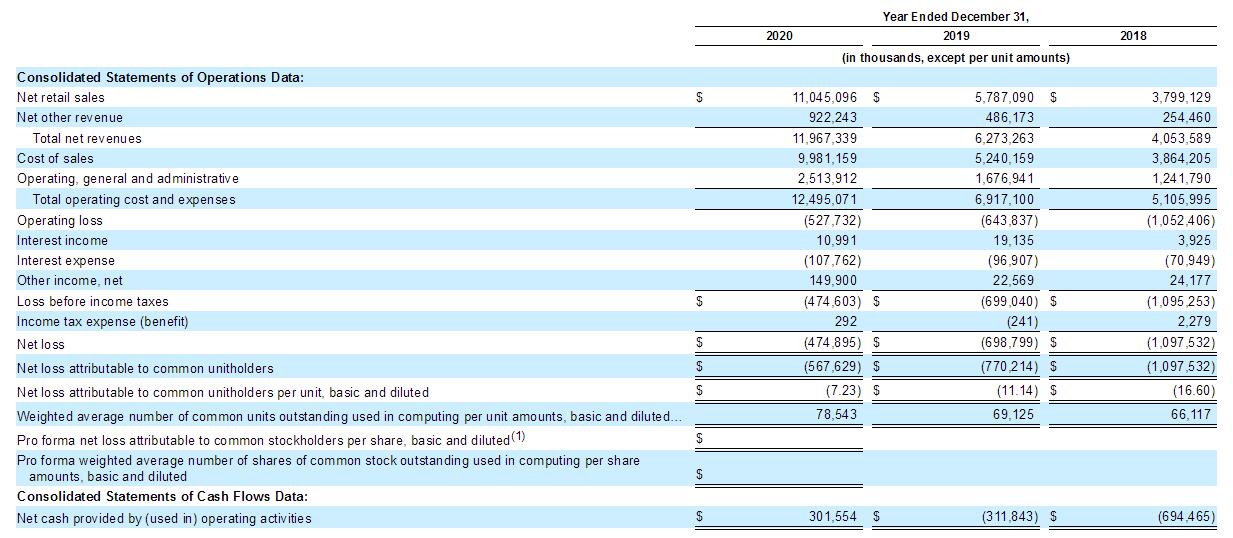Select the 5,240,159 cost of sales value

(x=1005, y=159)
